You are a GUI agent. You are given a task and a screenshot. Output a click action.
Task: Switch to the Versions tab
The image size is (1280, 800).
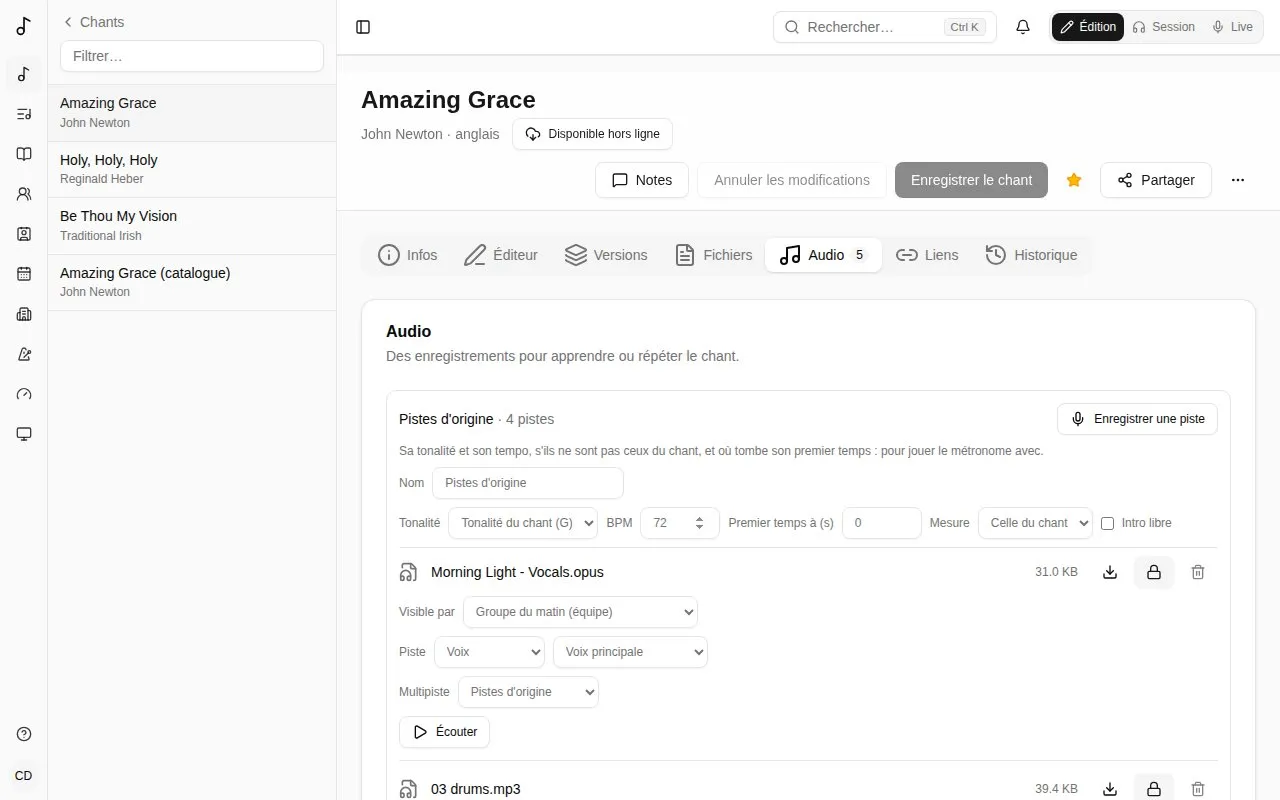(x=606, y=255)
